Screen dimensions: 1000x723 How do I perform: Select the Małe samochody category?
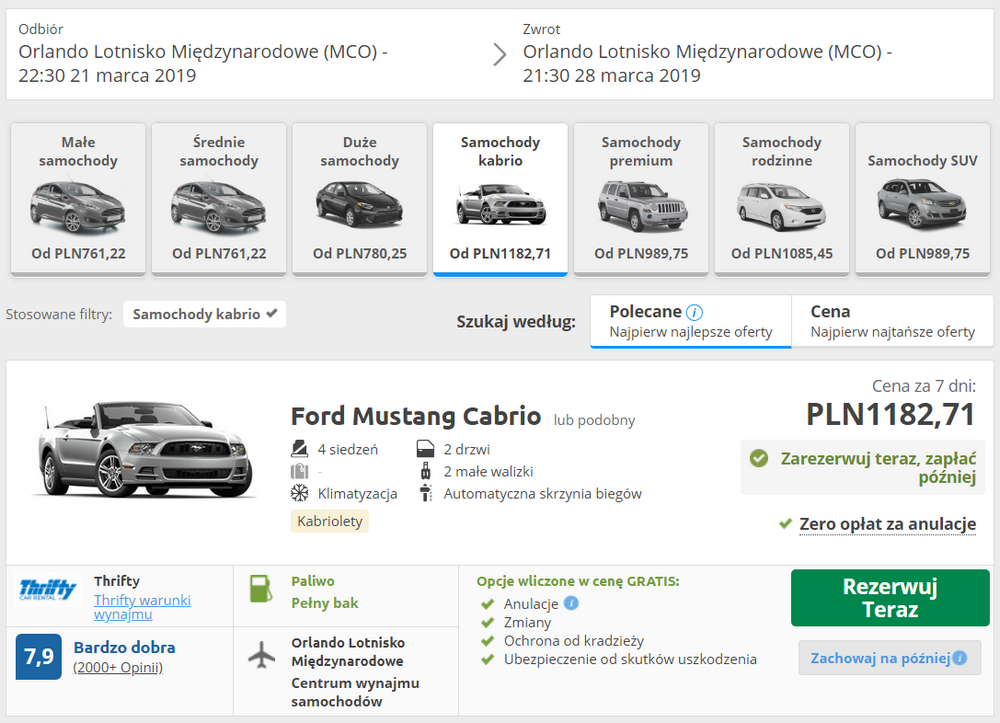pos(78,200)
